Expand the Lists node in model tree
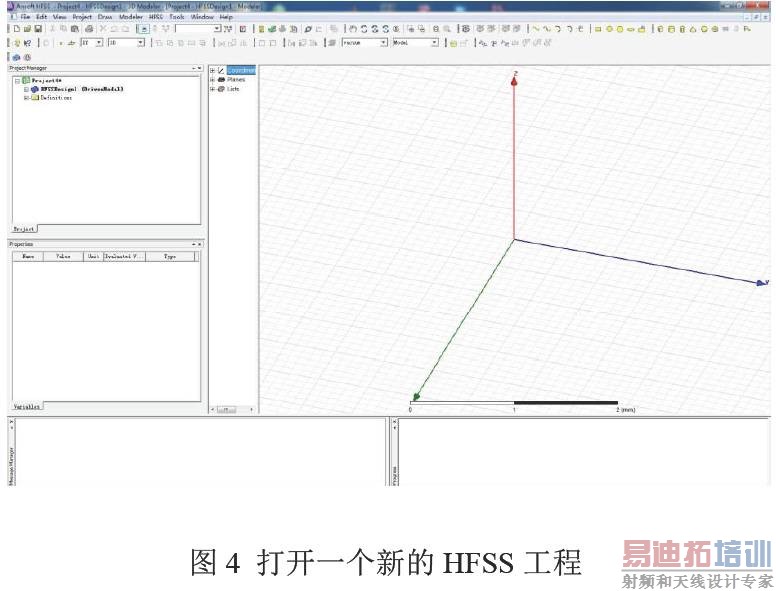776x591 pixels. (212, 89)
